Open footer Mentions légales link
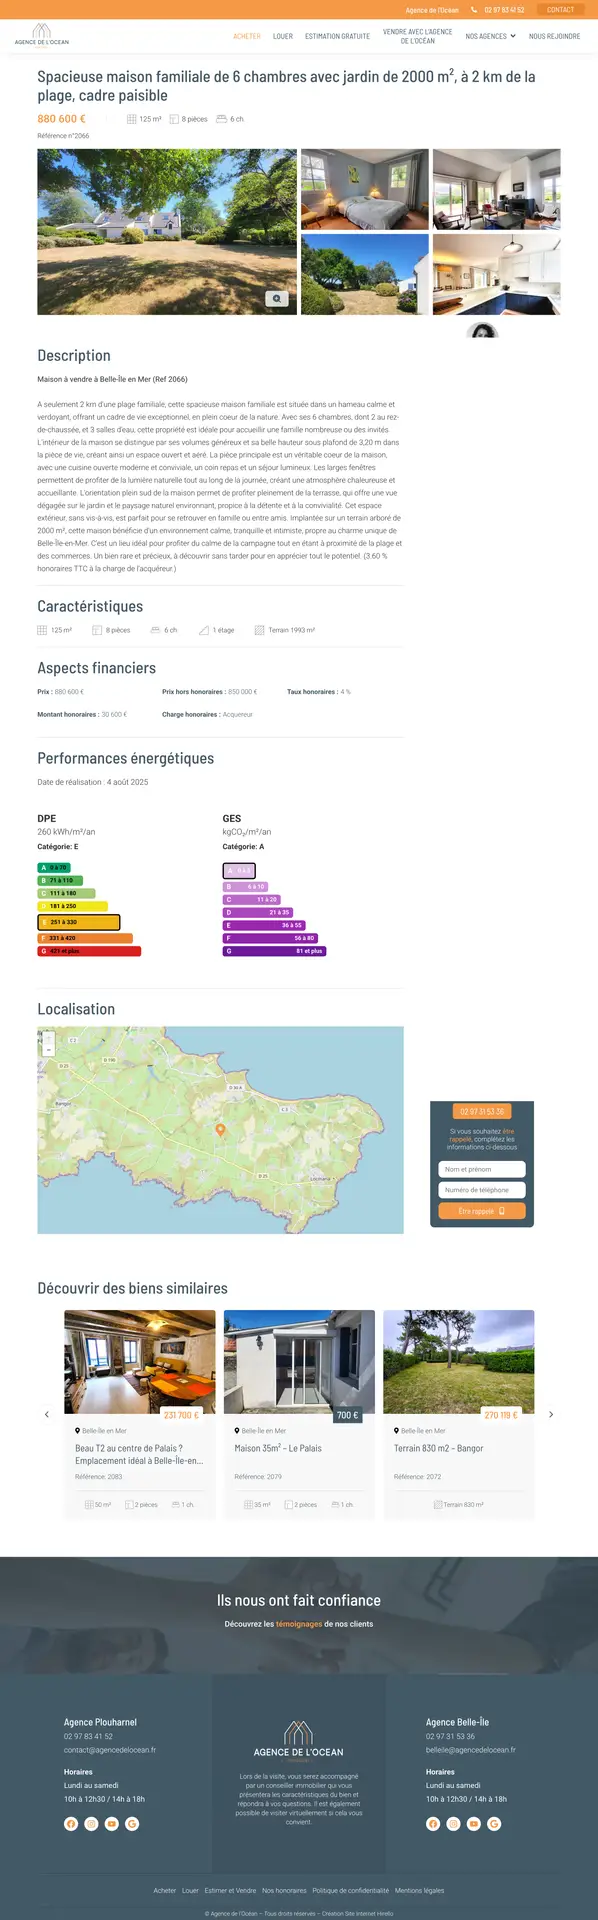This screenshot has width=598, height=1920. pyautogui.click(x=419, y=1891)
